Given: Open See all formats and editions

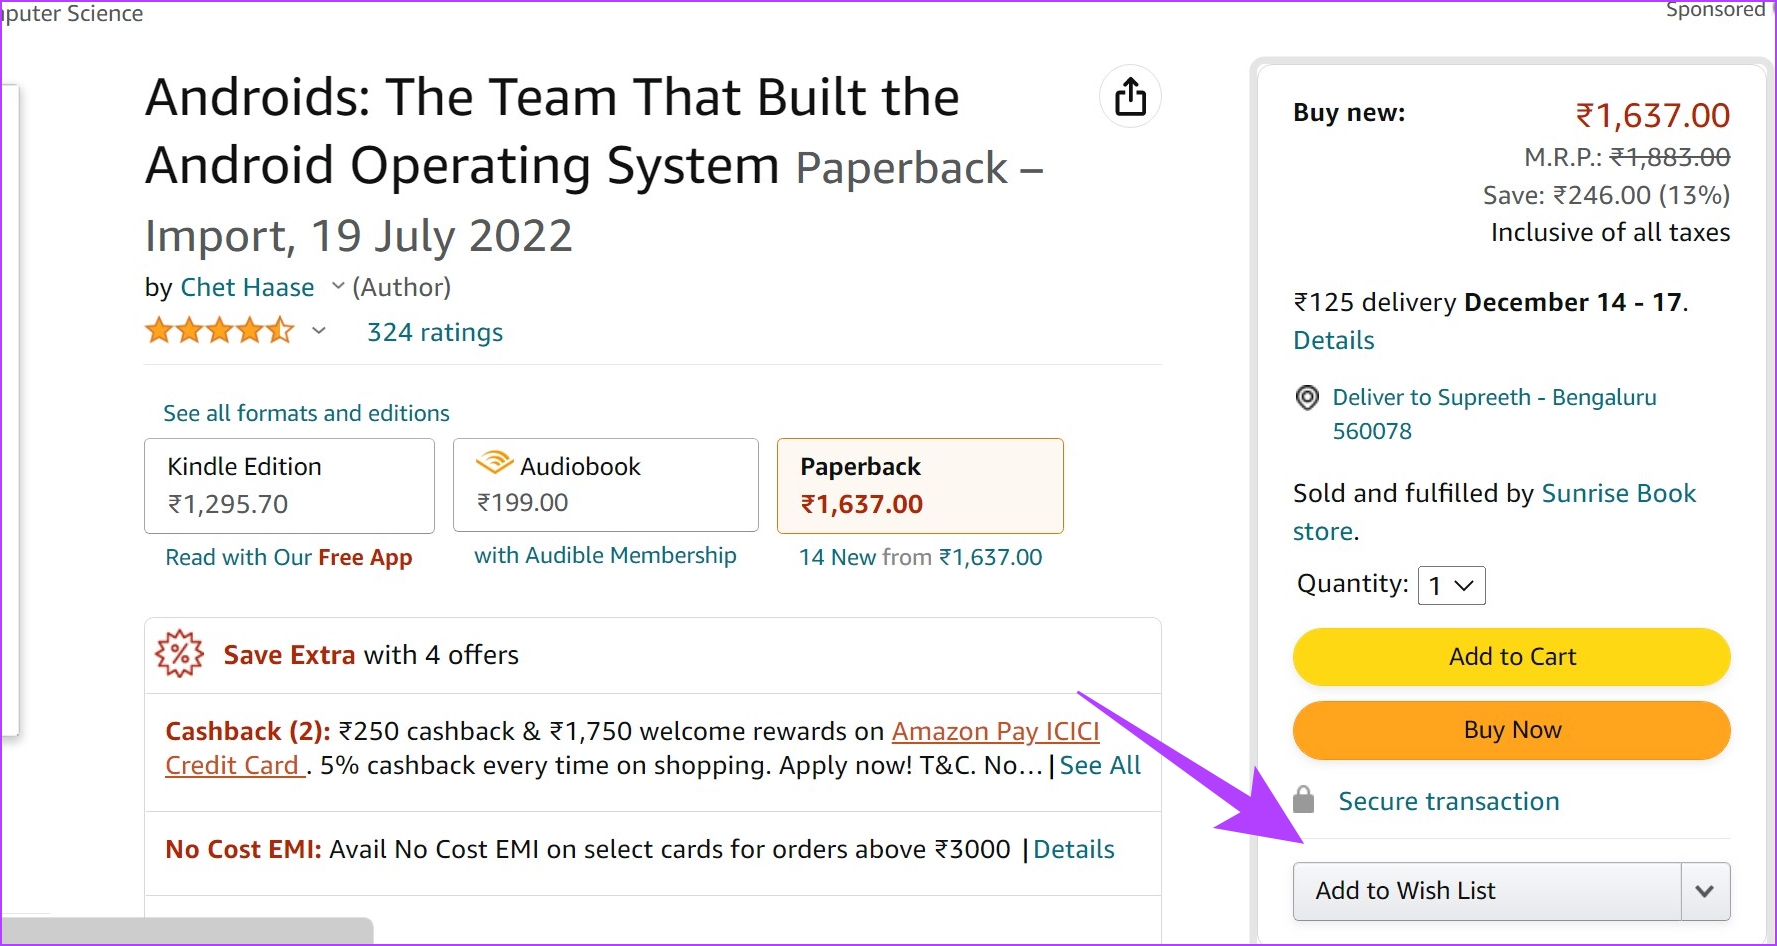Looking at the screenshot, I should tap(306, 413).
